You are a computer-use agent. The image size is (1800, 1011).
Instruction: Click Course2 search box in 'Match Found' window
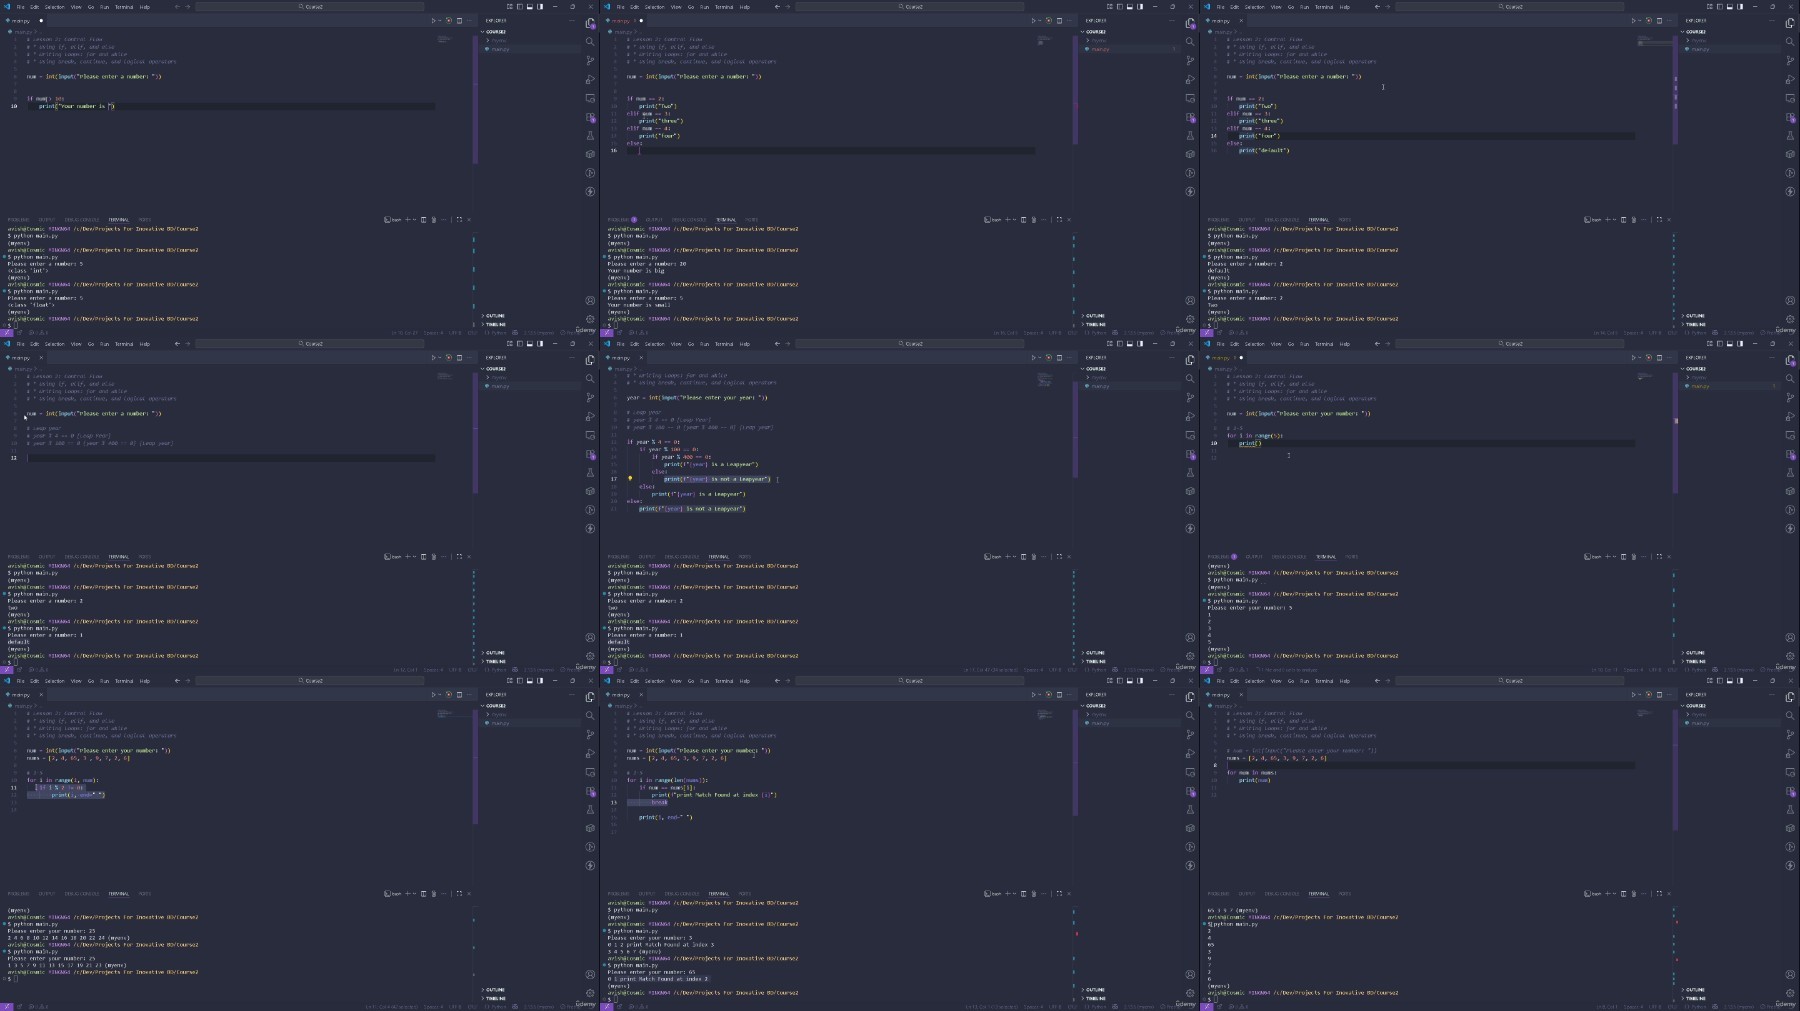[910, 681]
